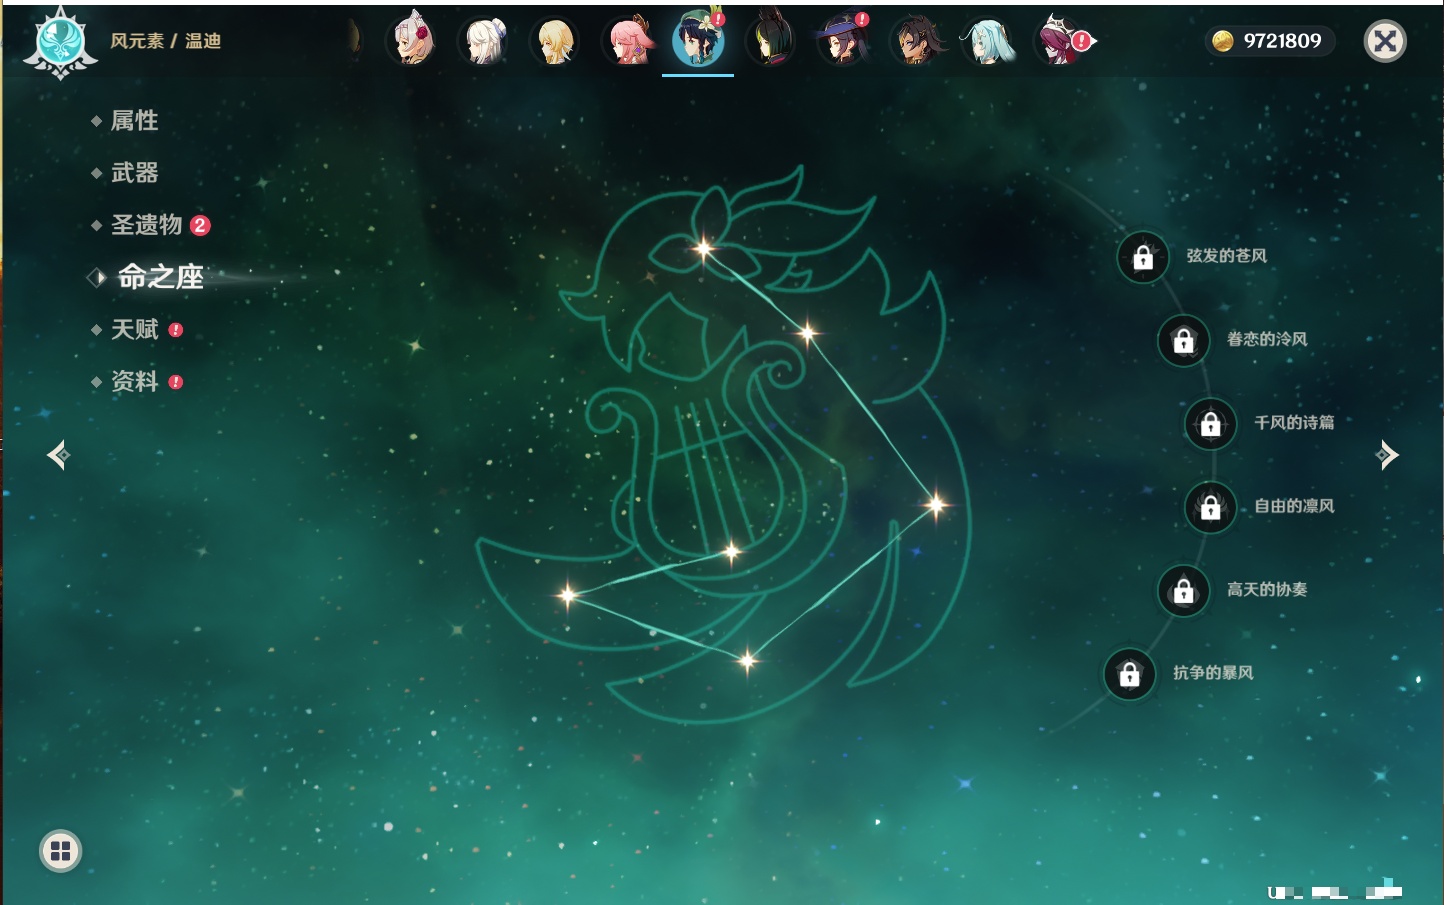Image resolution: width=1444 pixels, height=905 pixels.
Task: Select the lock icon for 千风的诗篇
Action: click(x=1210, y=424)
